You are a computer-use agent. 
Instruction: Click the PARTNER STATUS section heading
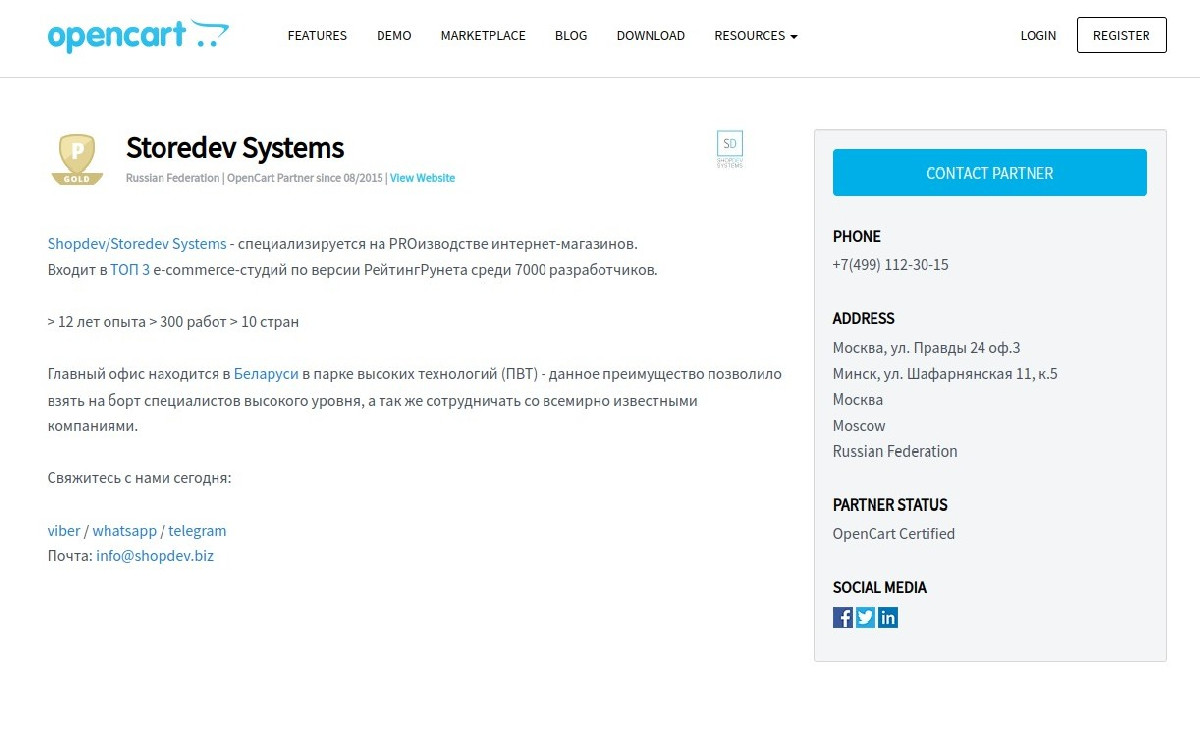click(890, 505)
